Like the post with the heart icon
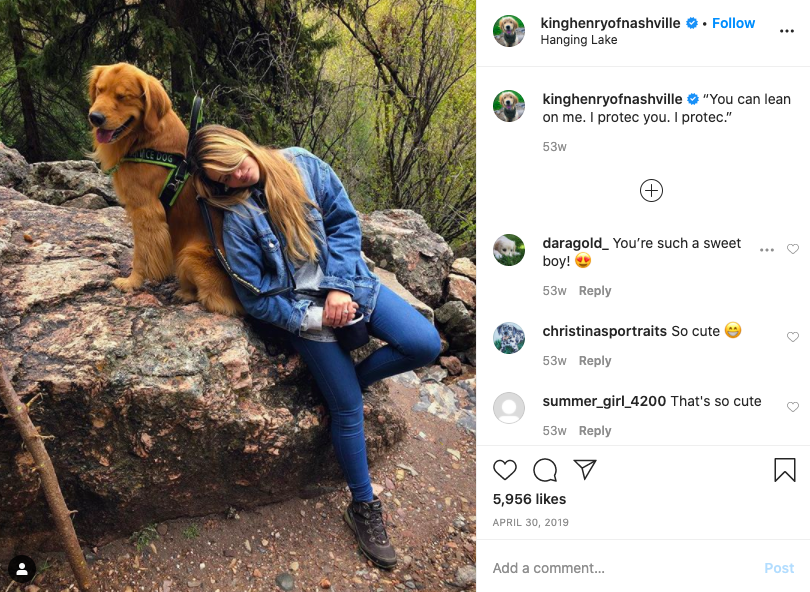The width and height of the screenshot is (810, 592). point(505,470)
